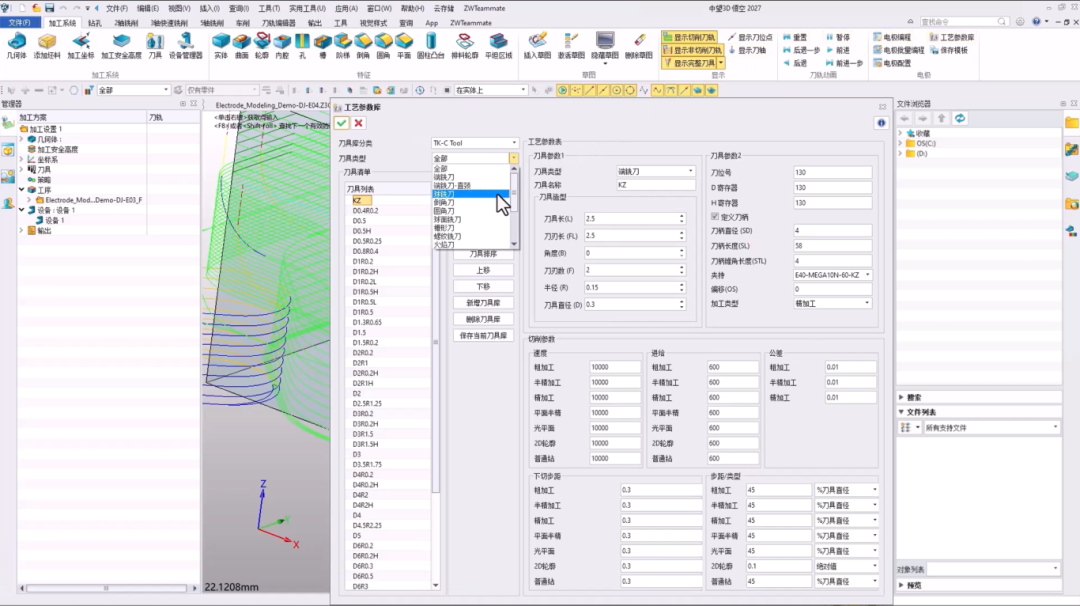Select the 圆角 fillet feature icon
Viewport: 1080px width, 606px height.
point(384,45)
